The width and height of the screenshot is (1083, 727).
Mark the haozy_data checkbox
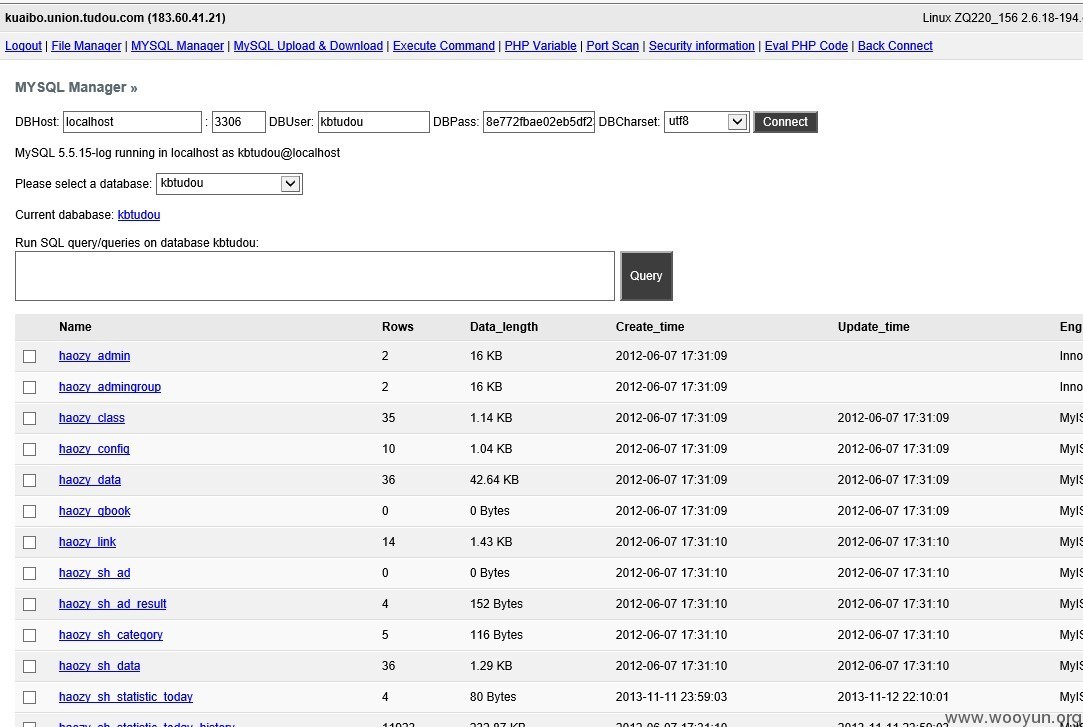click(29, 481)
